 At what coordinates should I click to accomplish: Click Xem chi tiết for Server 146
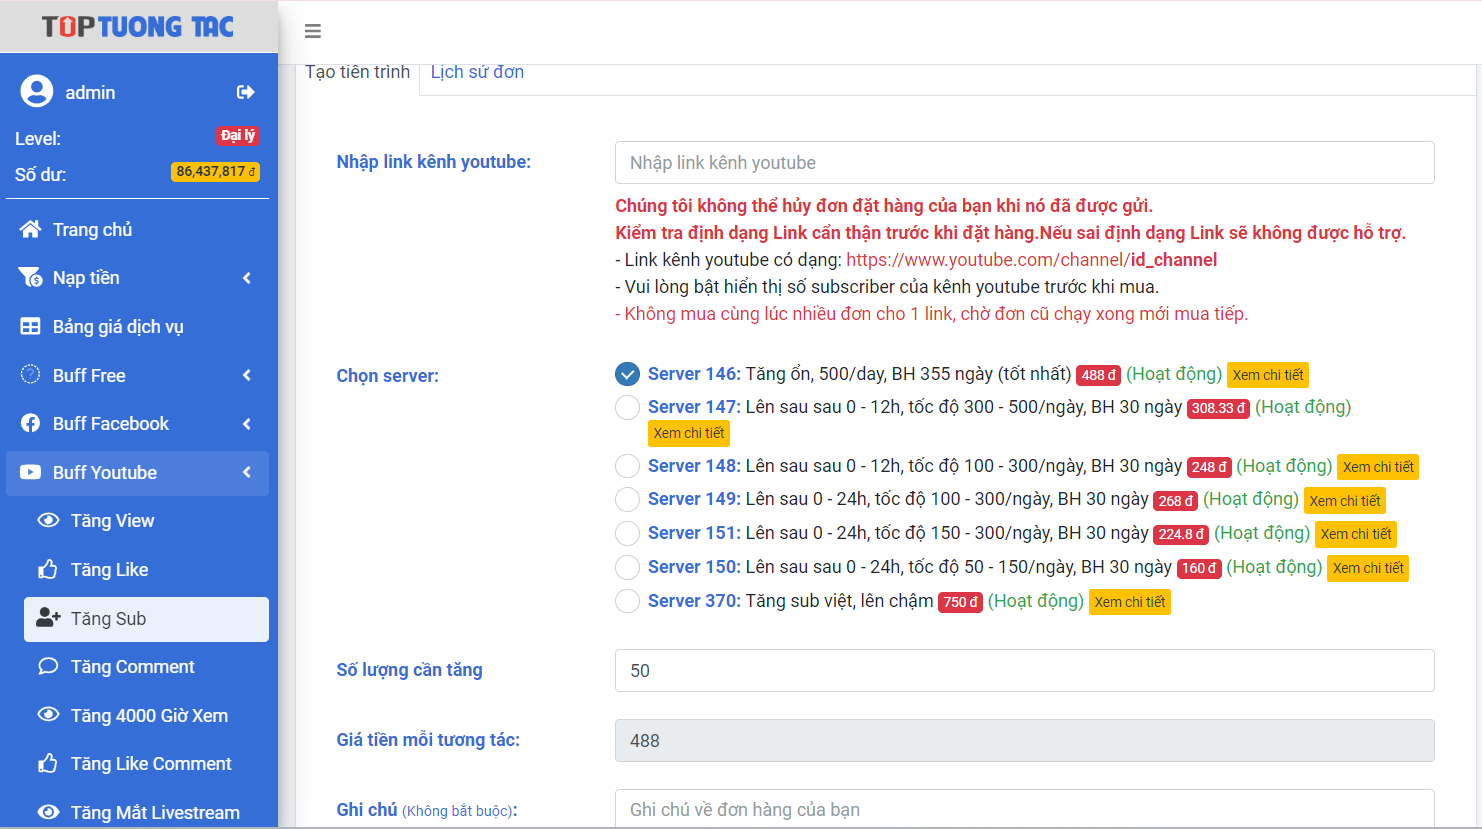[1268, 375]
